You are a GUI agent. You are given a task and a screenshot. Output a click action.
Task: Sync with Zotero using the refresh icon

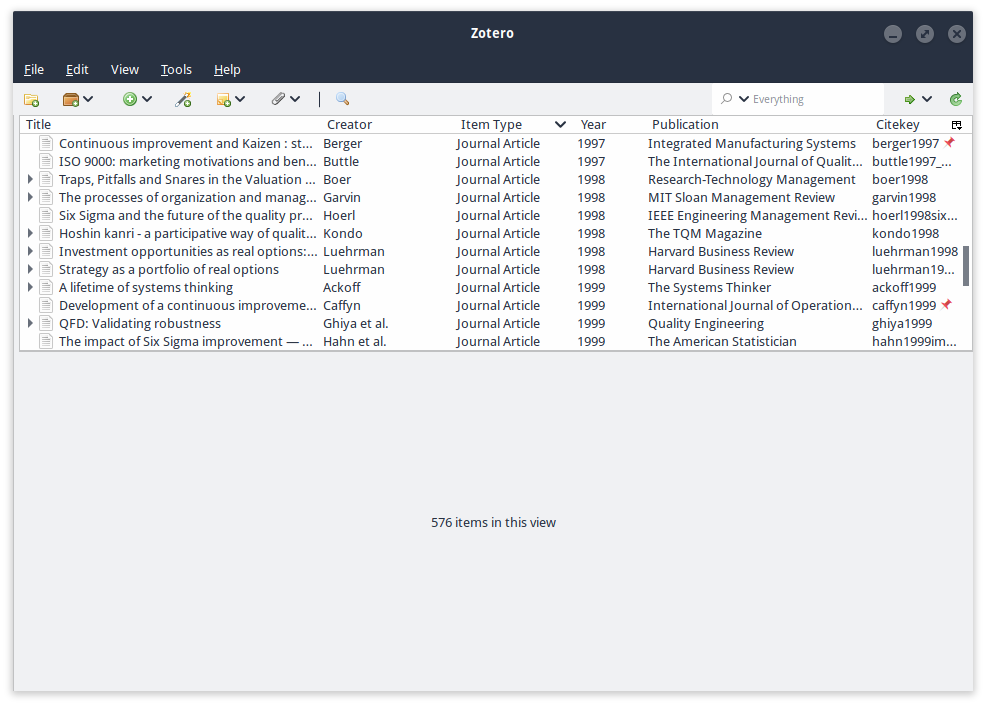click(956, 99)
